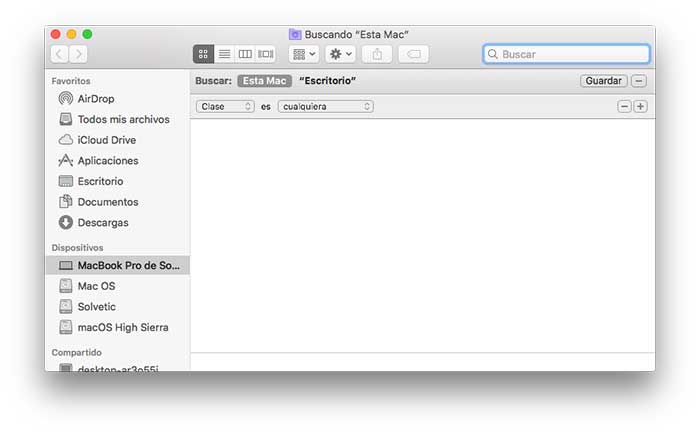Go forward with the right arrow

click(78, 54)
